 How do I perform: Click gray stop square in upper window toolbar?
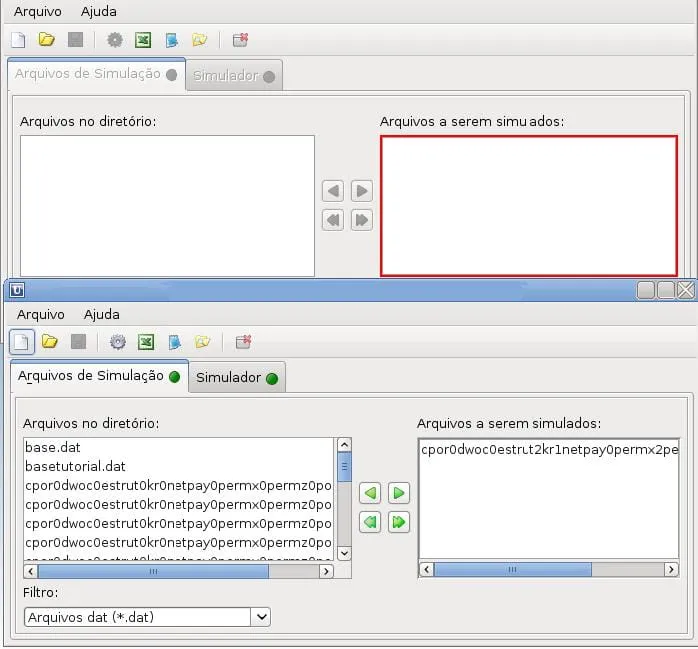[x=75, y=40]
